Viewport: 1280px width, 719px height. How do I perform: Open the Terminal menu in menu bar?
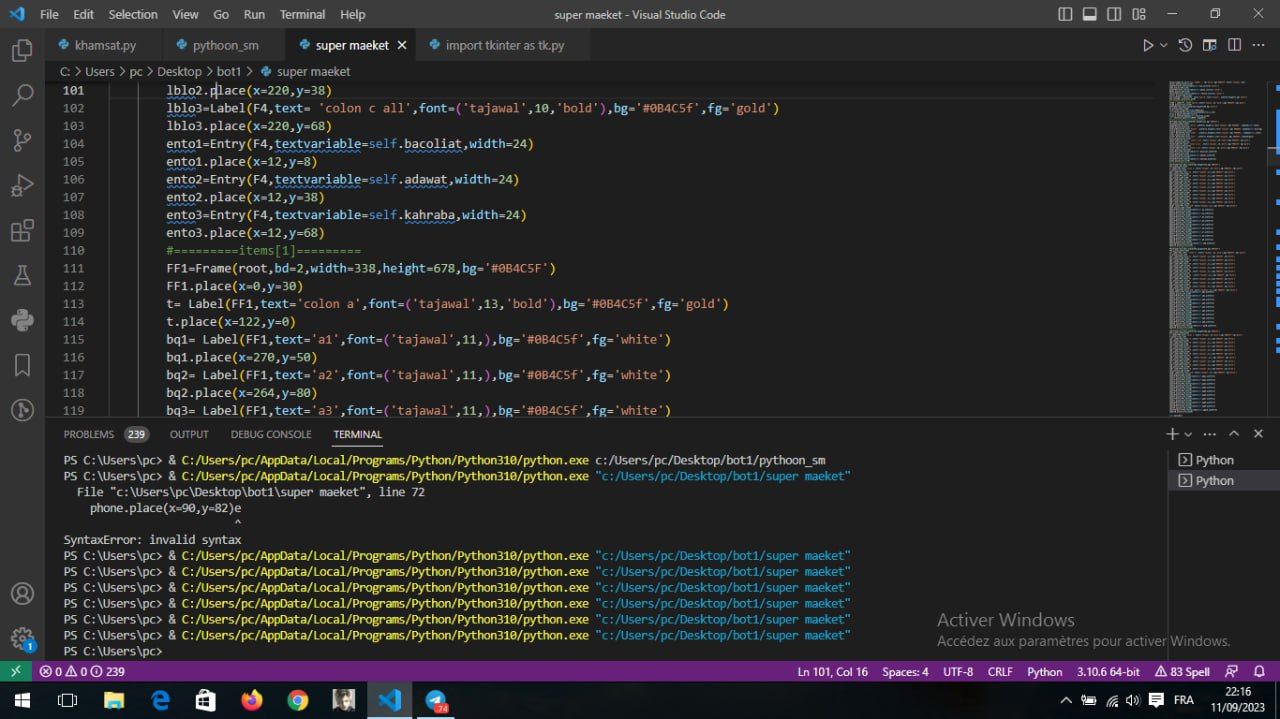302,14
